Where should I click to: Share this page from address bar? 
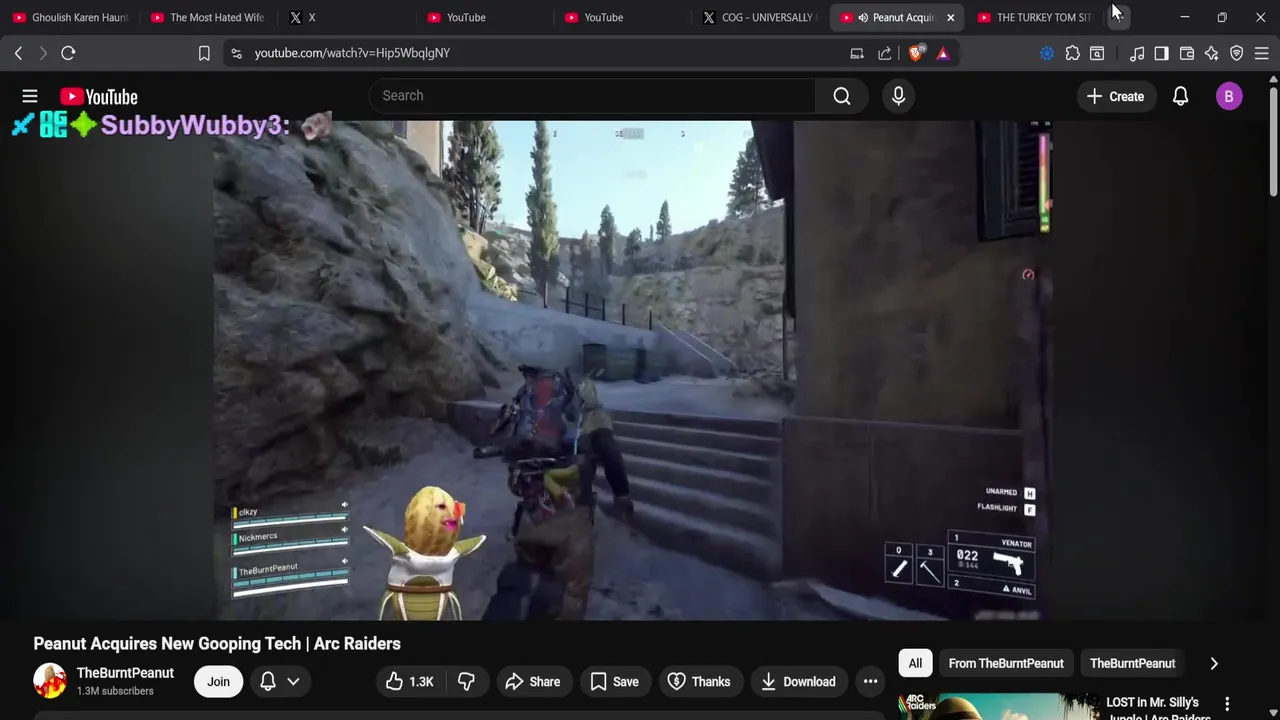(885, 53)
